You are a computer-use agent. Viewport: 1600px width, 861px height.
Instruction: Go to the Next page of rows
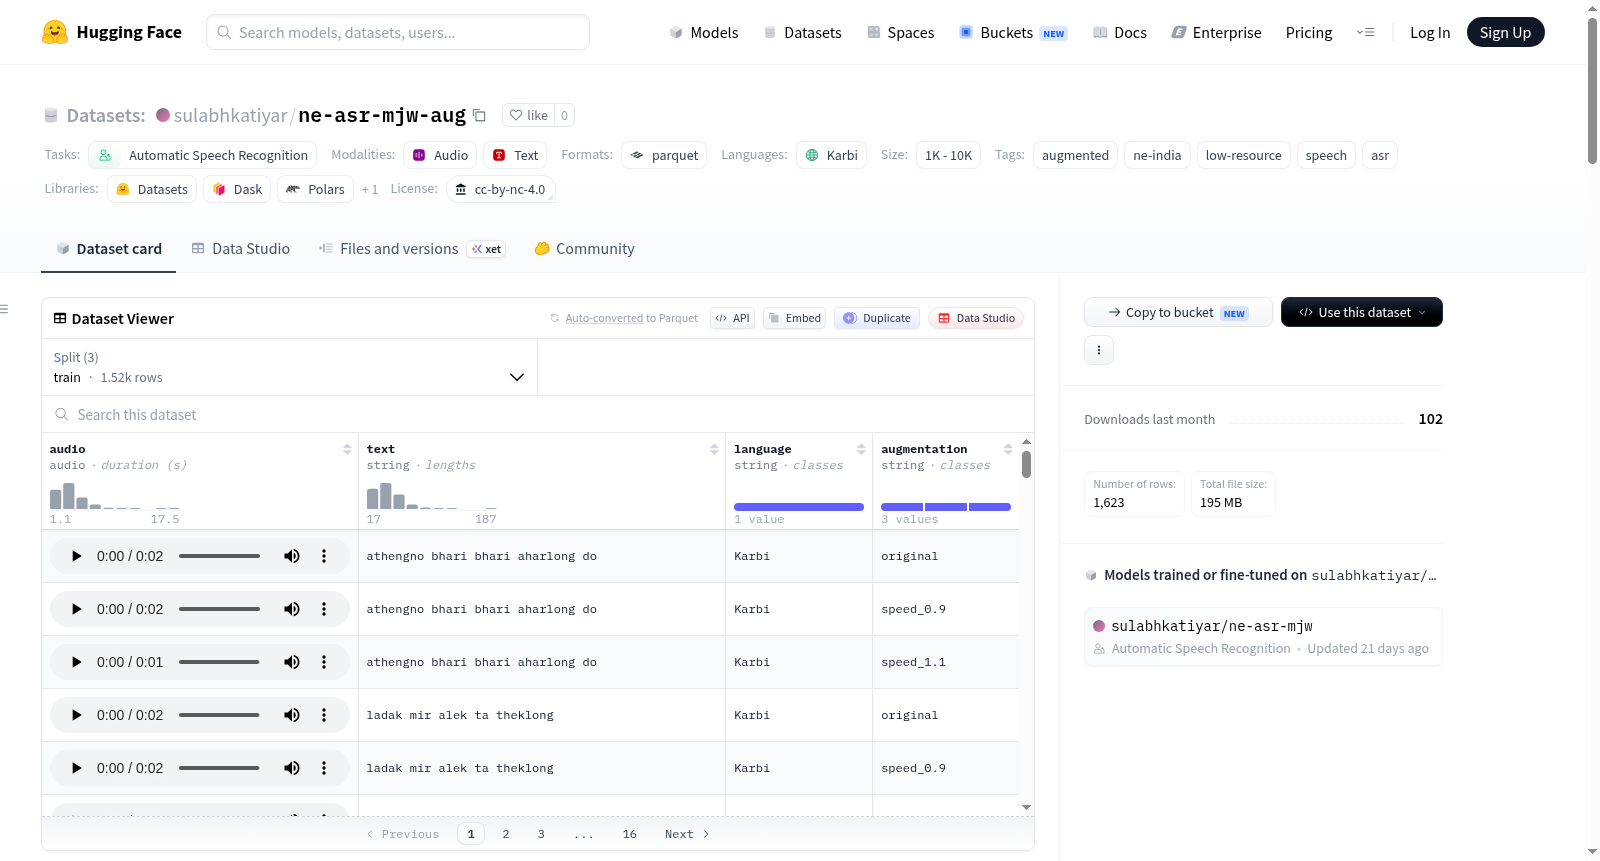(687, 834)
